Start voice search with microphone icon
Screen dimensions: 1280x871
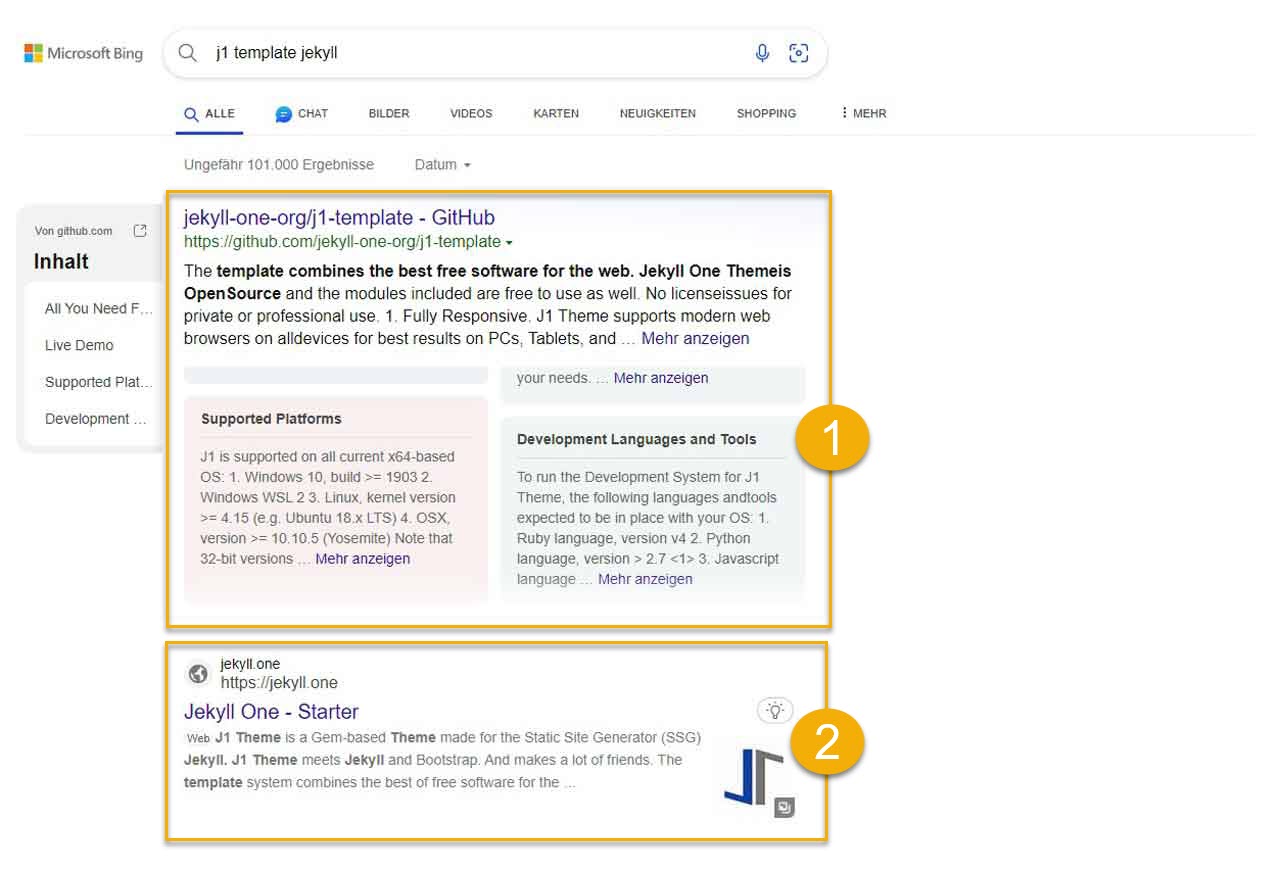click(x=762, y=53)
